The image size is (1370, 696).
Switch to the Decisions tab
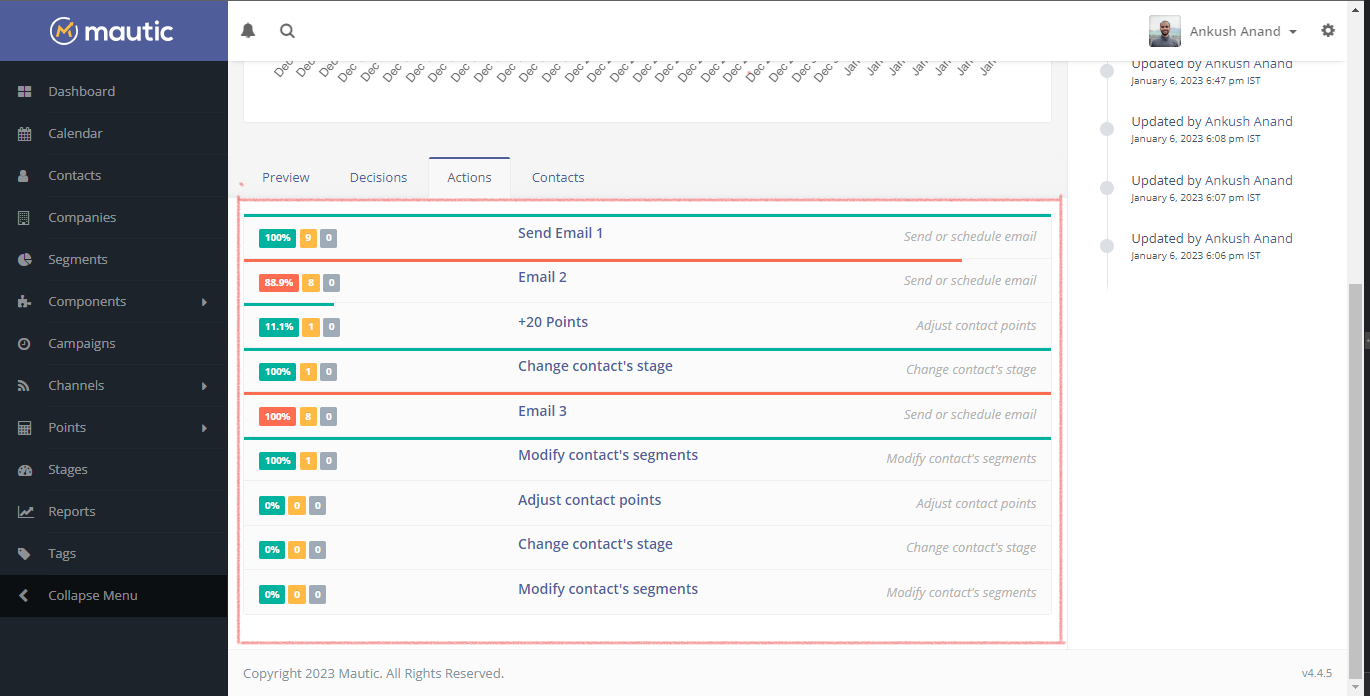[x=378, y=176]
